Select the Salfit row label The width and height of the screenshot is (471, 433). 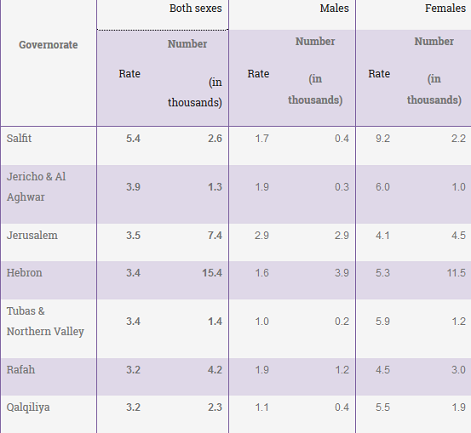click(19, 138)
